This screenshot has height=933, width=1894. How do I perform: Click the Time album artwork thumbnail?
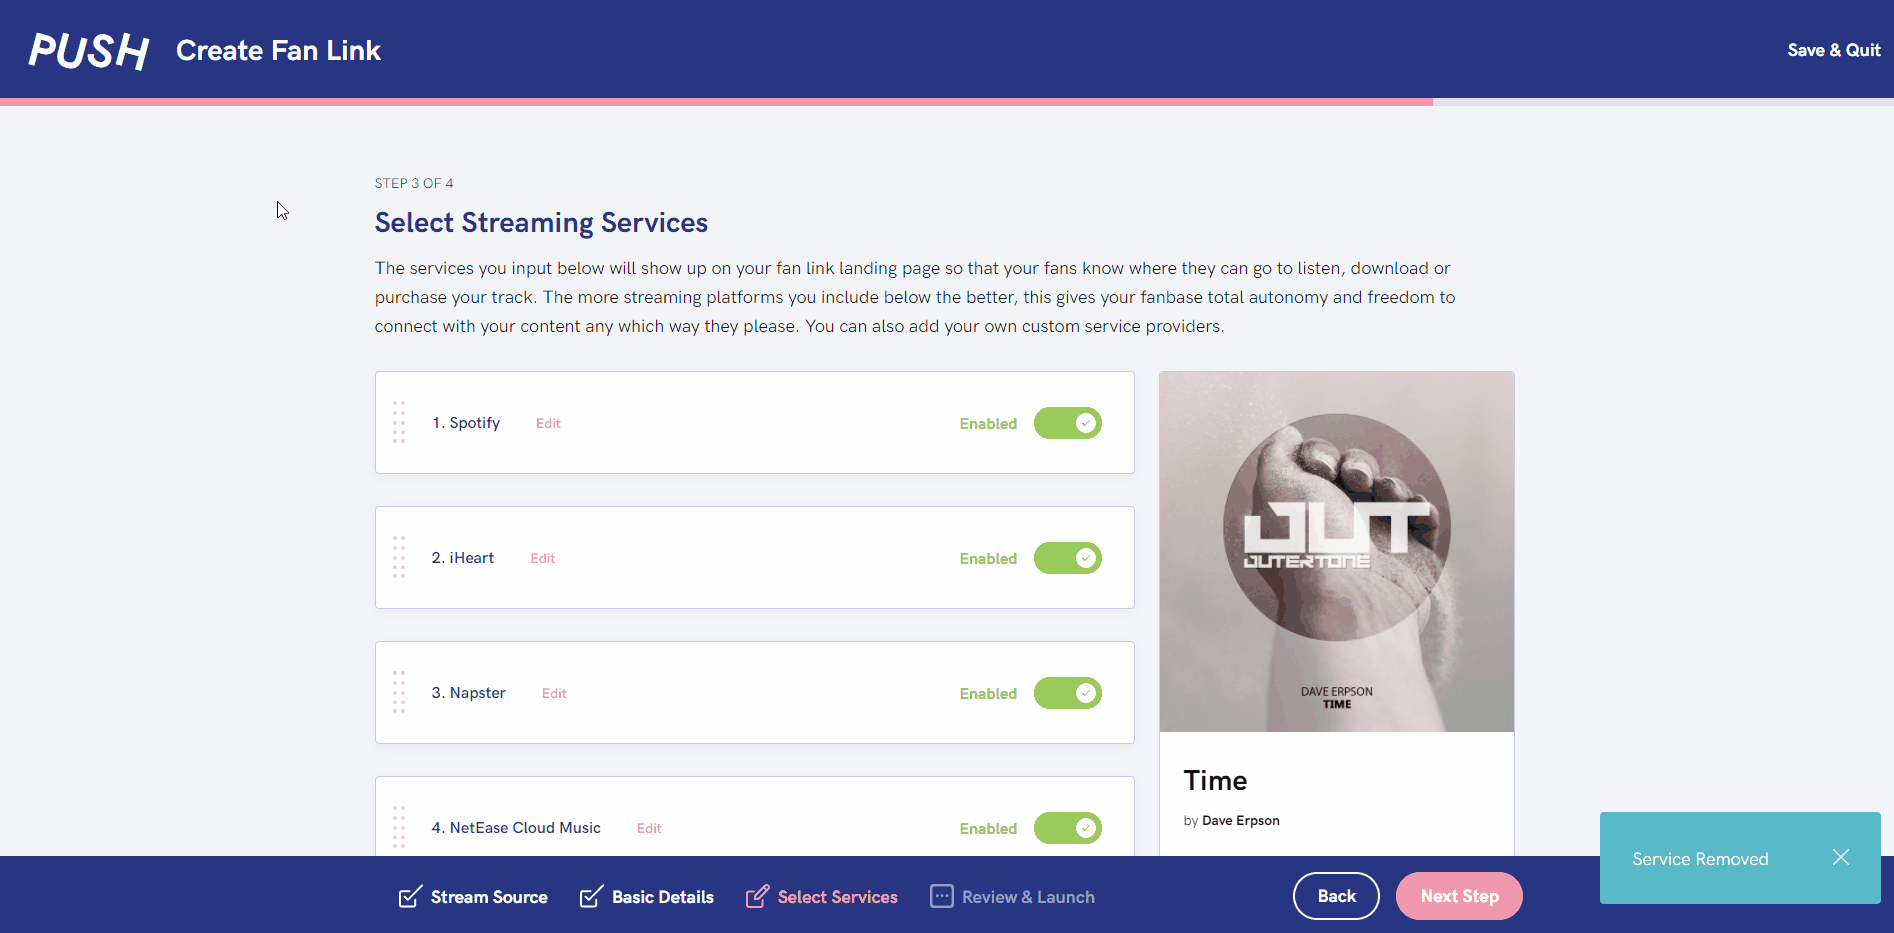pos(1336,552)
